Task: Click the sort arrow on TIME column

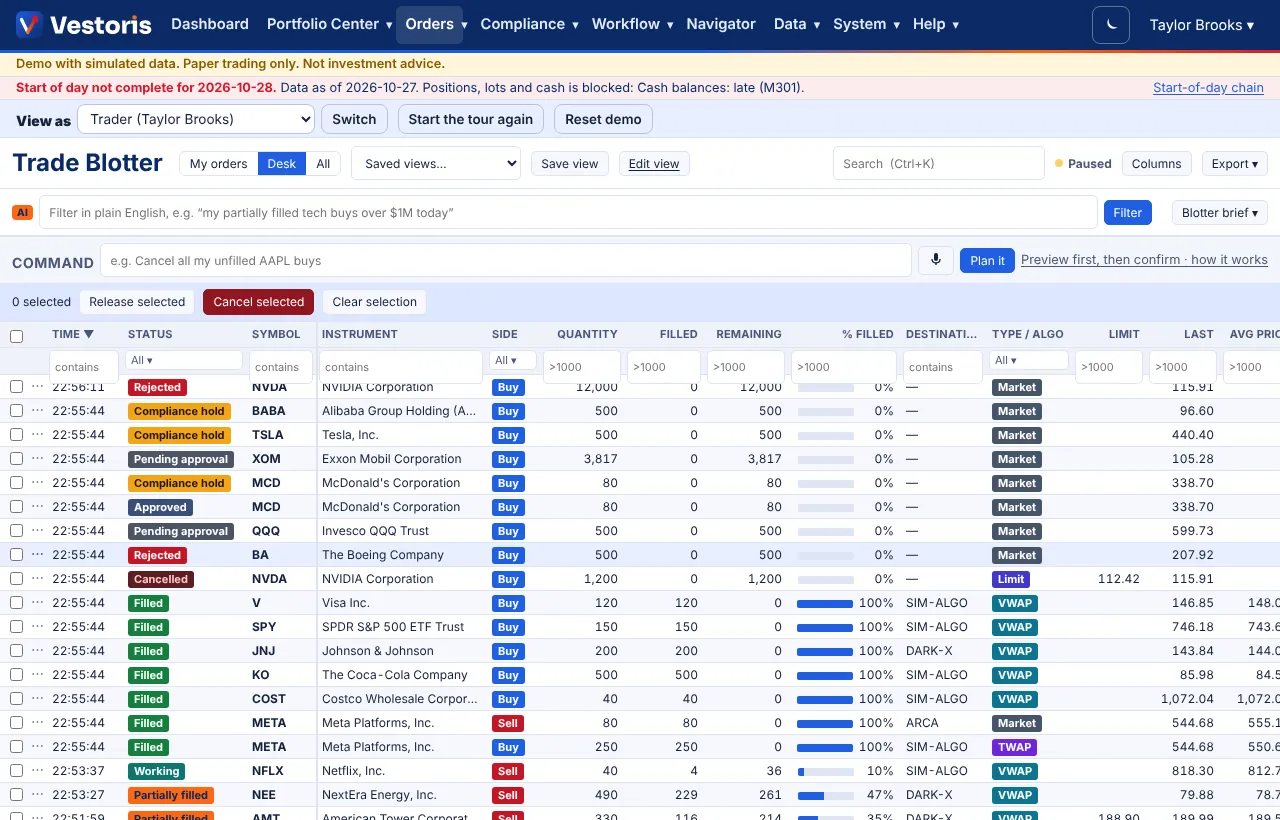Action: pos(89,334)
